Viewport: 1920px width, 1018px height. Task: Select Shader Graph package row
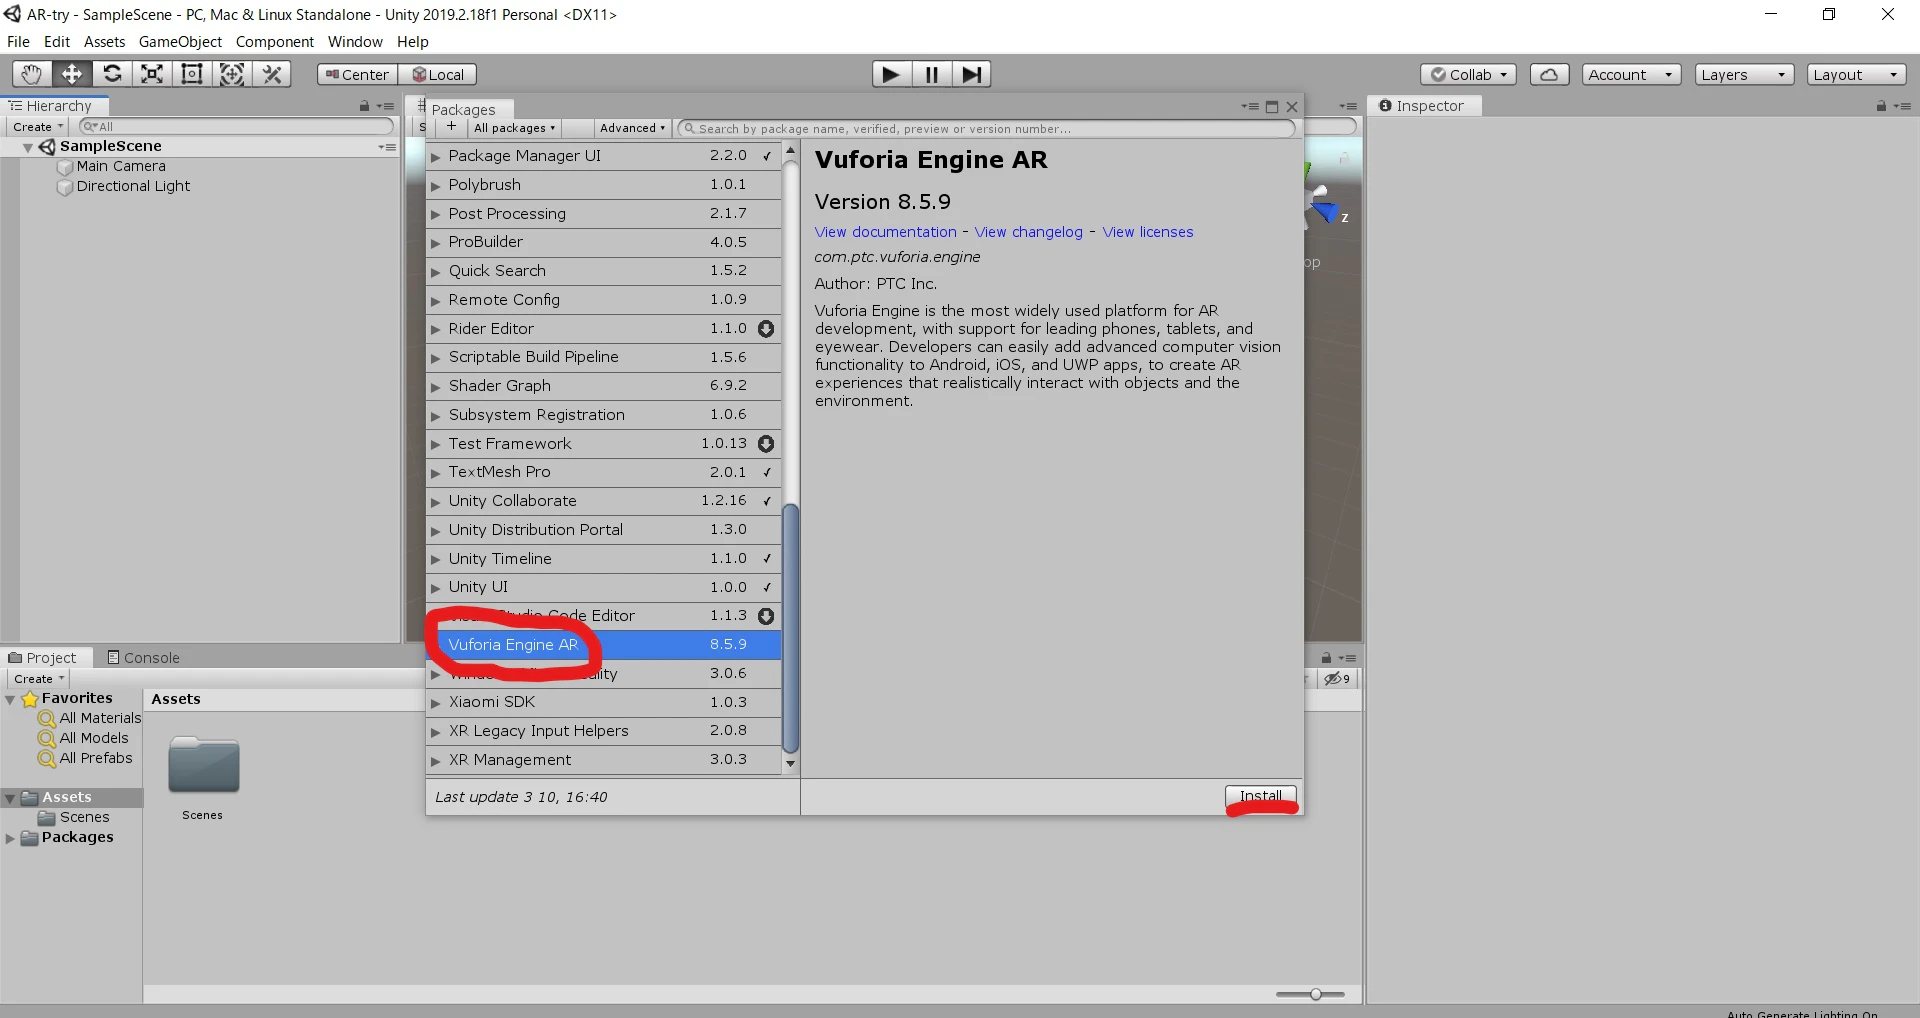pos(603,386)
